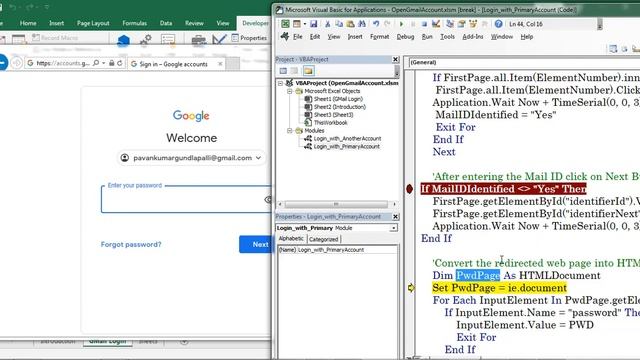This screenshot has width=640, height=360.
Task: Undo the last edit in VBA editor
Action: click(376, 24)
